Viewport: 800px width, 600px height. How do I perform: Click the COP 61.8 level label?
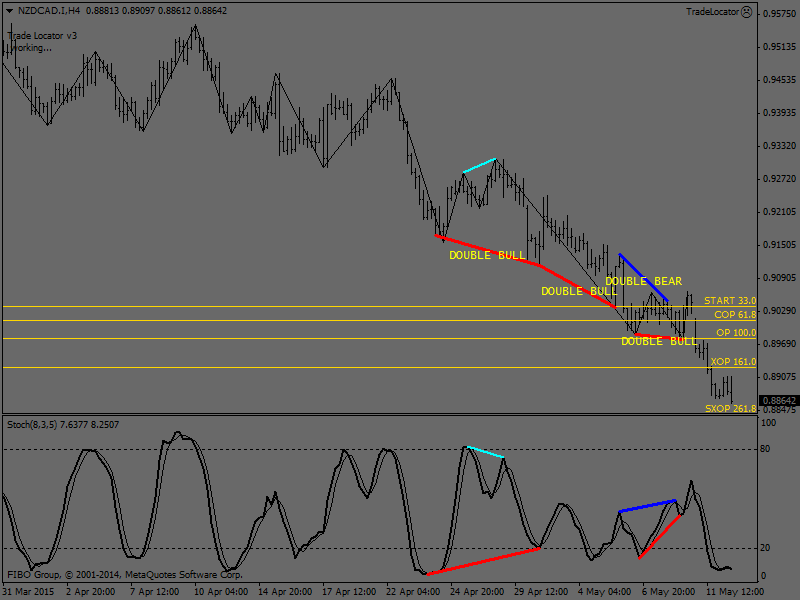click(734, 315)
